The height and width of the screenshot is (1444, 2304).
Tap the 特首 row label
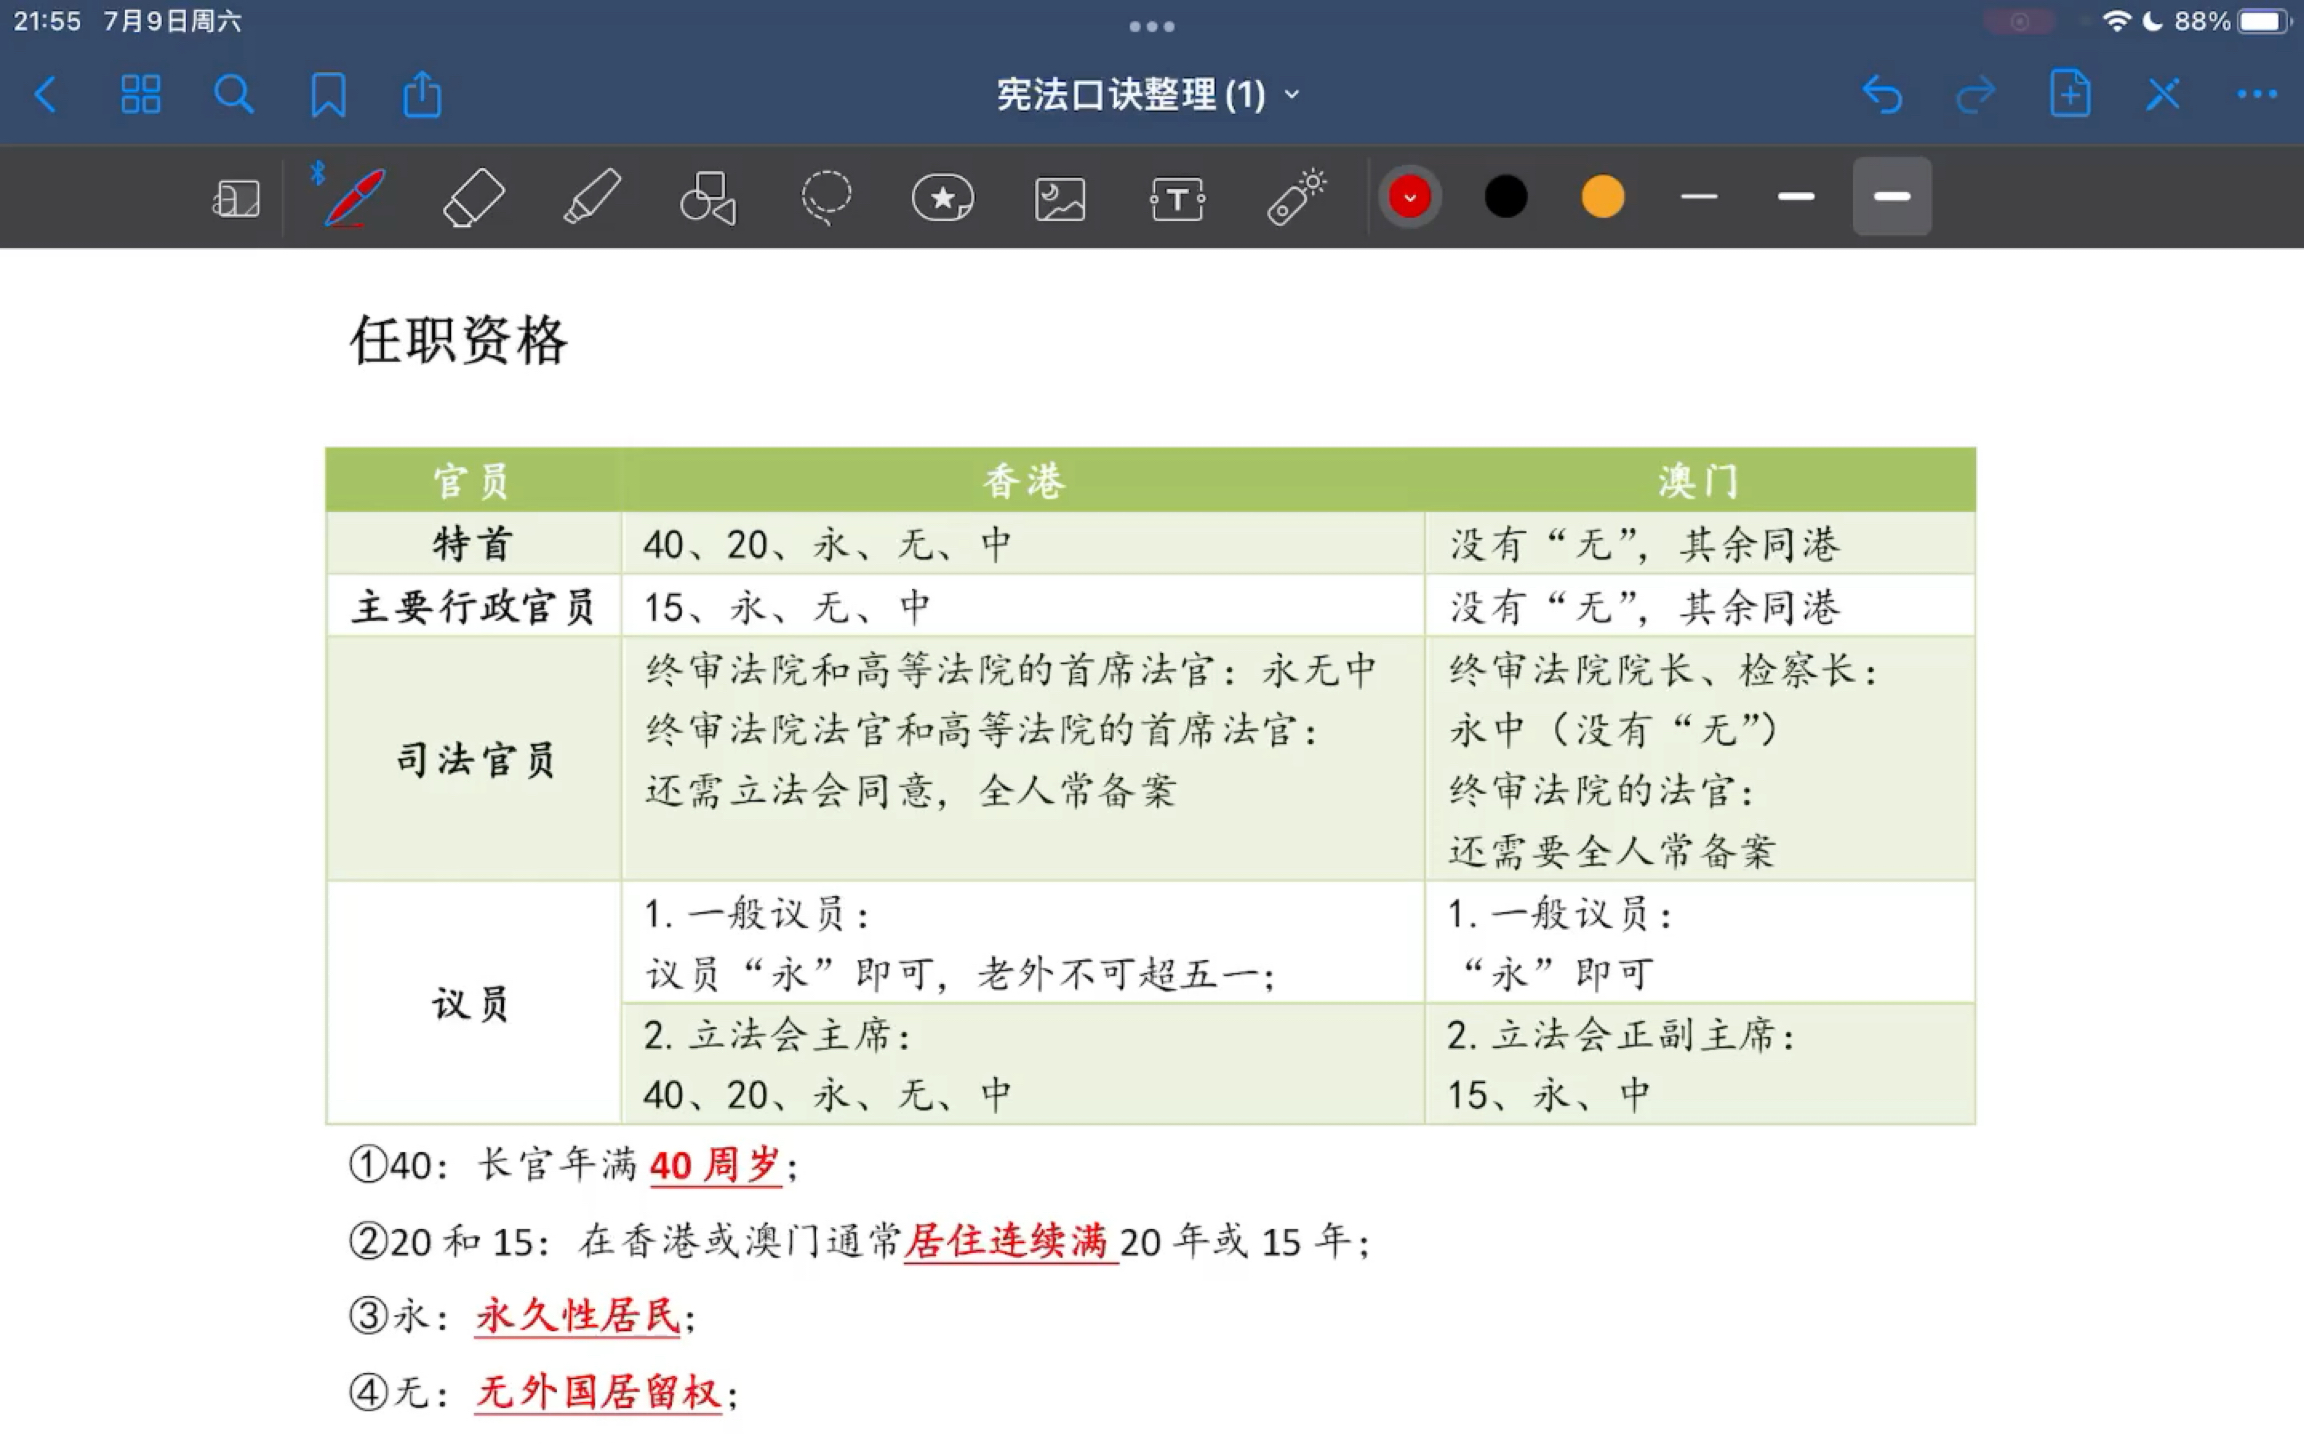(x=473, y=544)
